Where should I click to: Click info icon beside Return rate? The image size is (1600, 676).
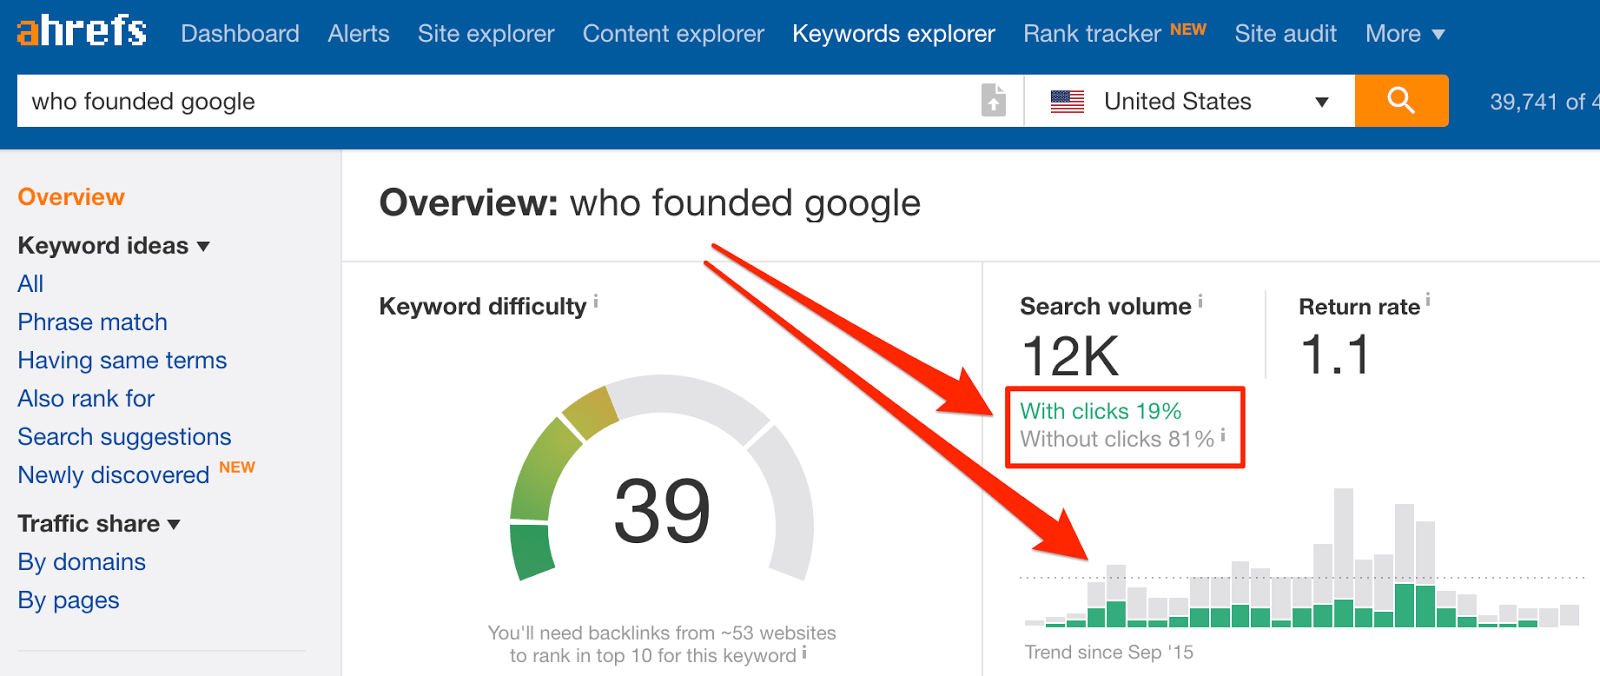(x=1428, y=299)
